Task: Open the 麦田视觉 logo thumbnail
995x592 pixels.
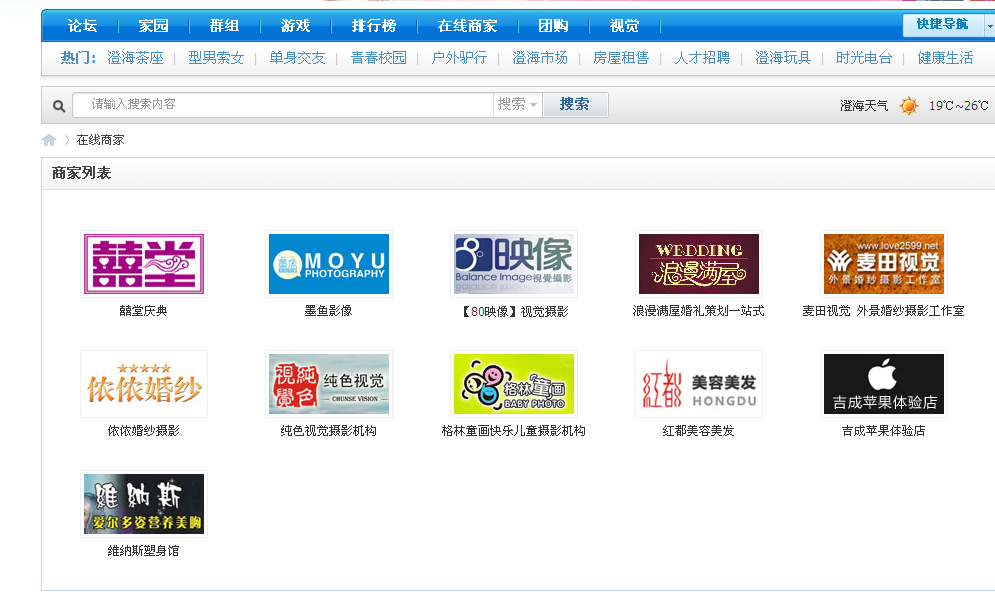Action: pos(884,264)
